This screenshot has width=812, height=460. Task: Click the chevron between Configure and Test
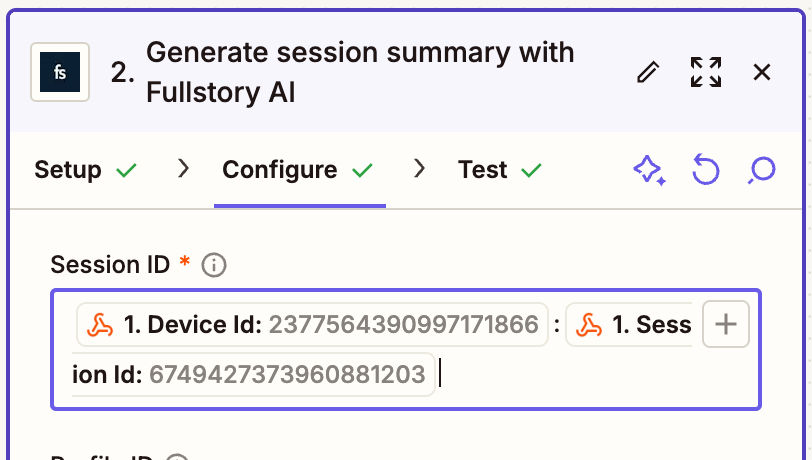pyautogui.click(x=421, y=170)
